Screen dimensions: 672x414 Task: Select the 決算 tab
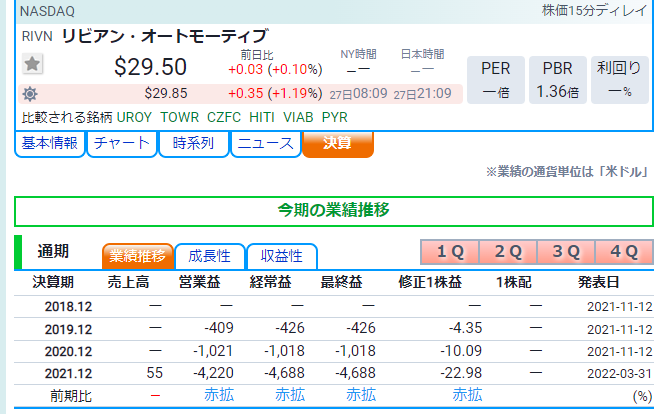pyautogui.click(x=338, y=144)
